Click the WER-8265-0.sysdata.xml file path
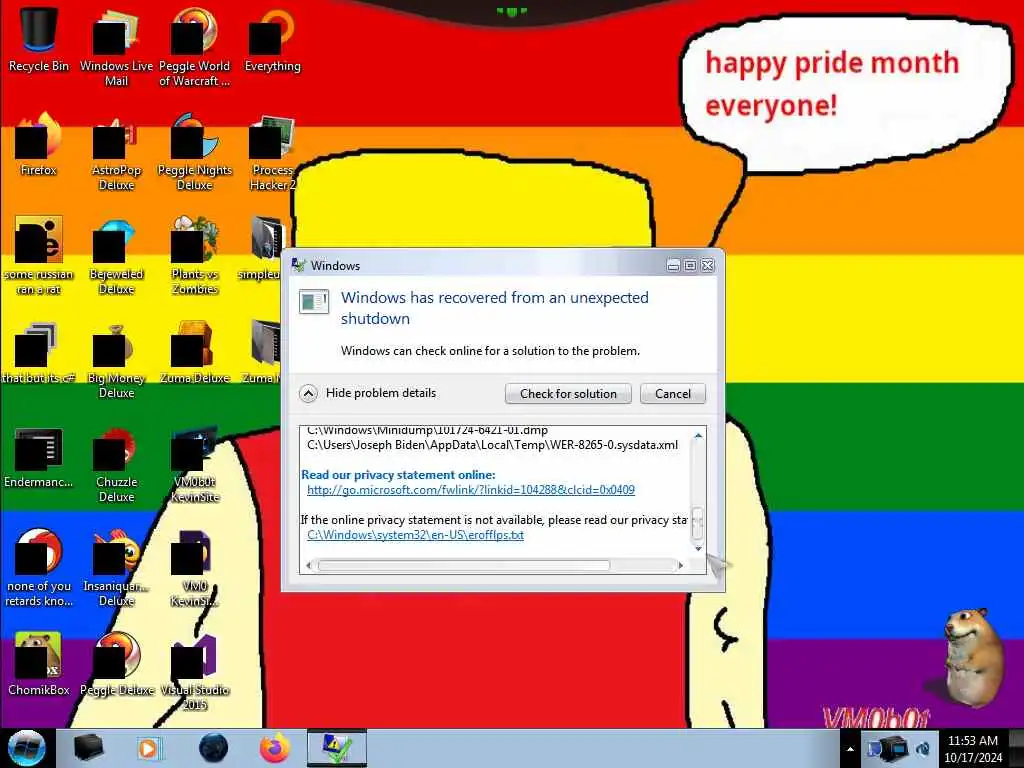 (x=492, y=445)
